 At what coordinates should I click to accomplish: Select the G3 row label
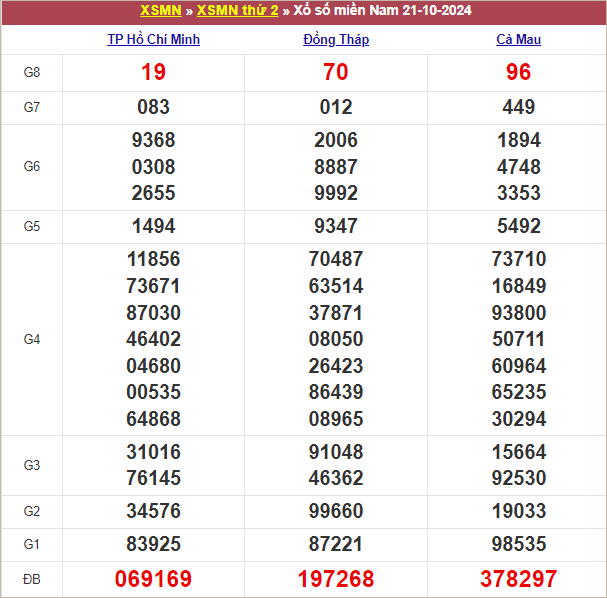tap(32, 465)
